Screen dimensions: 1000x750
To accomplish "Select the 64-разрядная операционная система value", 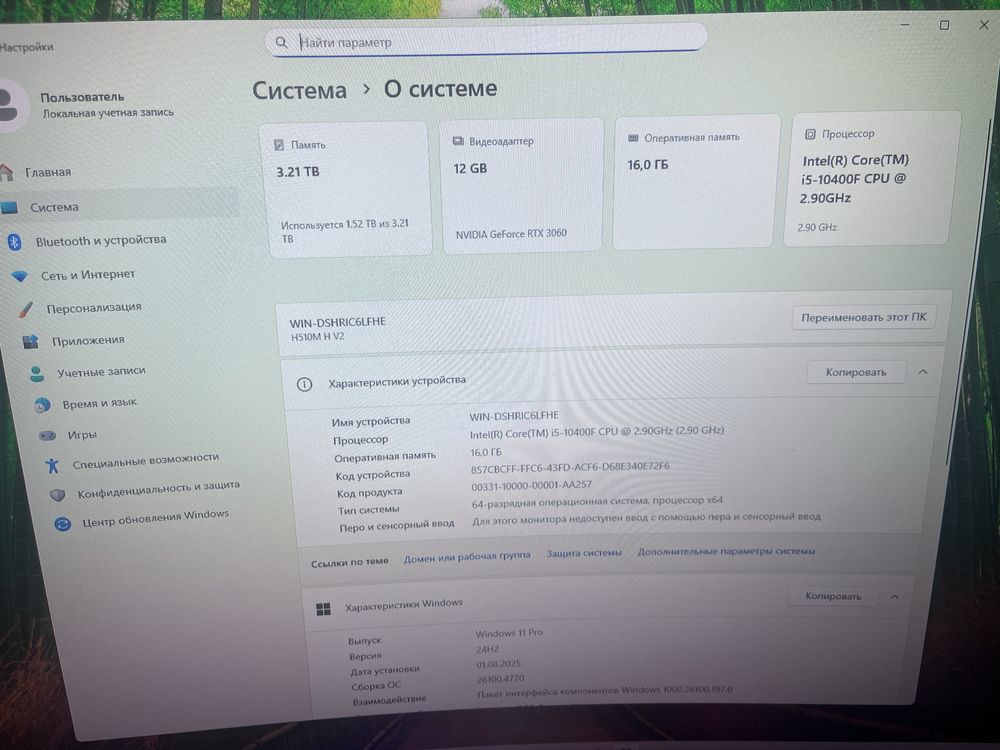I will [597, 502].
